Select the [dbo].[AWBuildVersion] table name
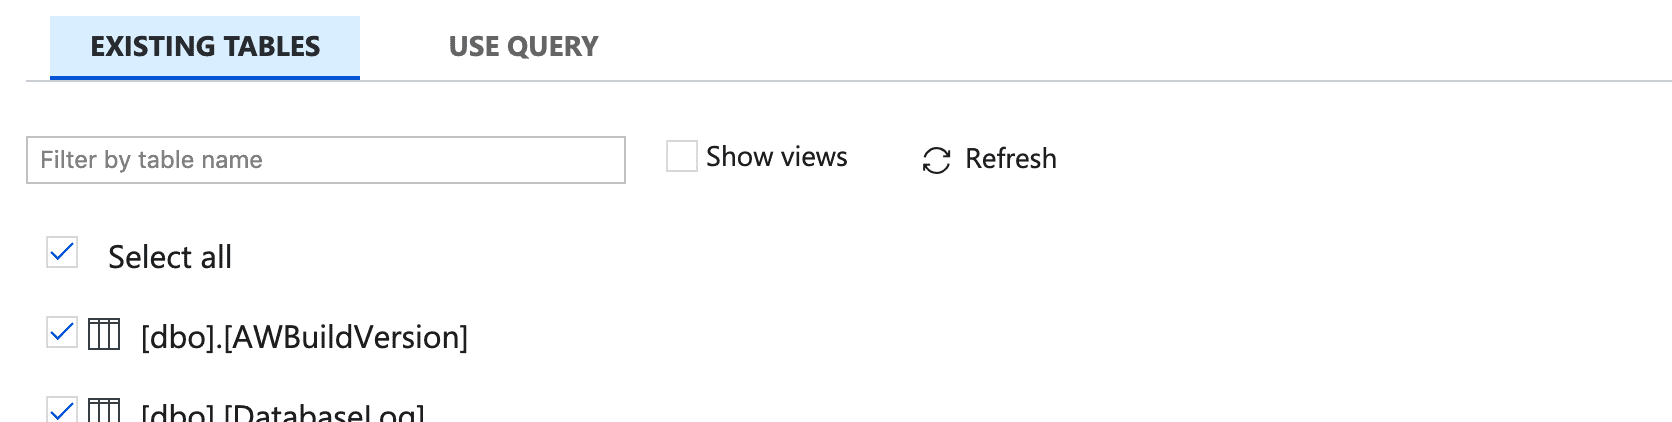Screen dimensions: 1672x422 click(304, 337)
